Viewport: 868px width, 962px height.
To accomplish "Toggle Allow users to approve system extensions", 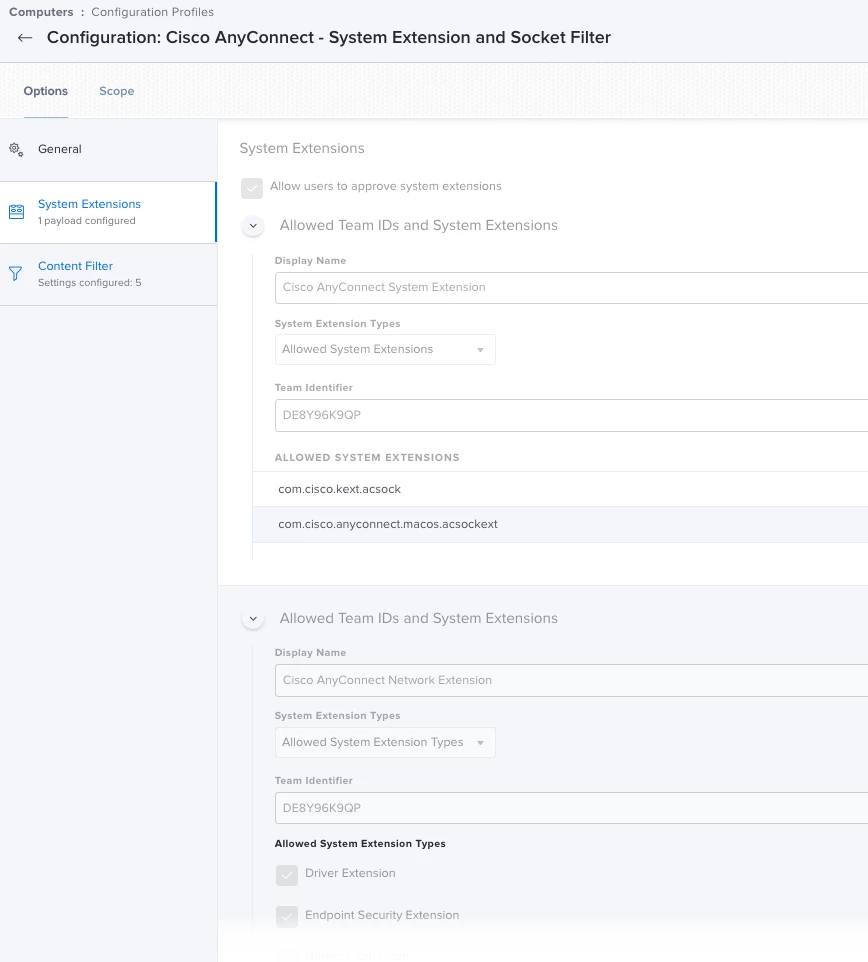I will pos(252,188).
